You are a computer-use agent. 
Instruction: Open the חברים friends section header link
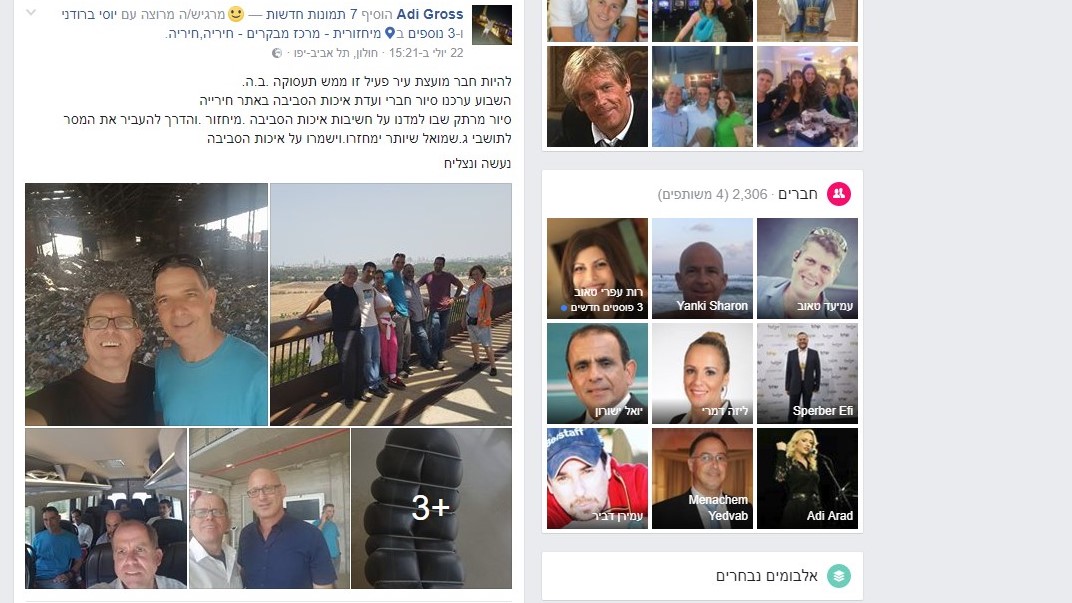(798, 194)
